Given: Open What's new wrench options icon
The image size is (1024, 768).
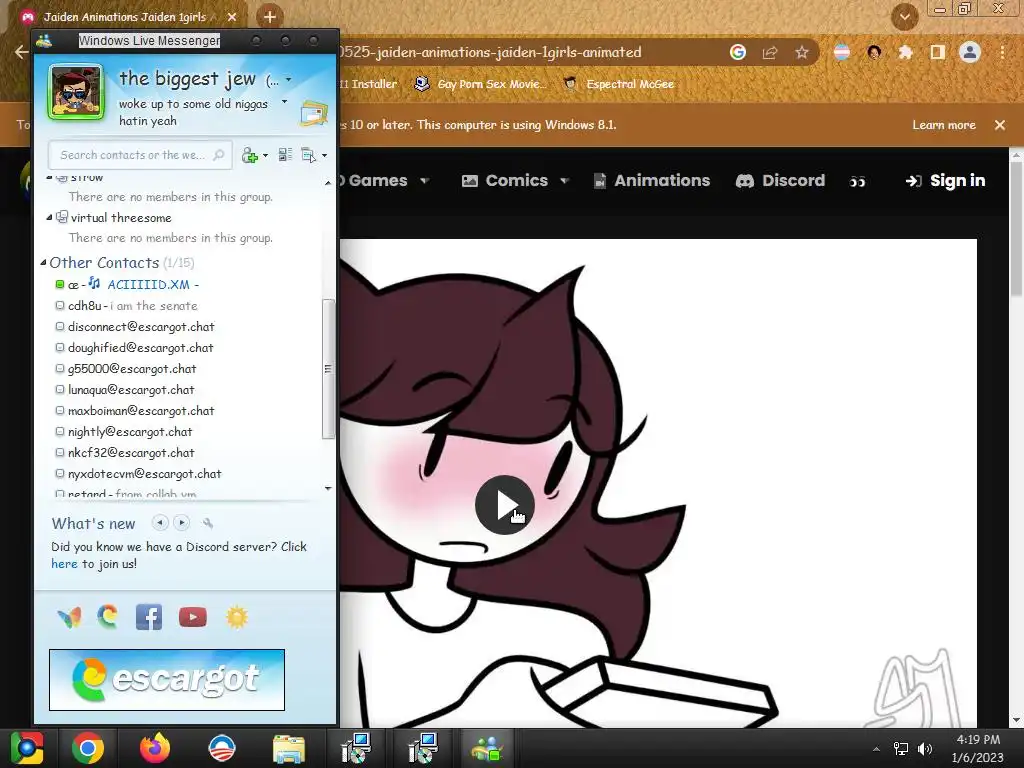Looking at the screenshot, I should [208, 523].
